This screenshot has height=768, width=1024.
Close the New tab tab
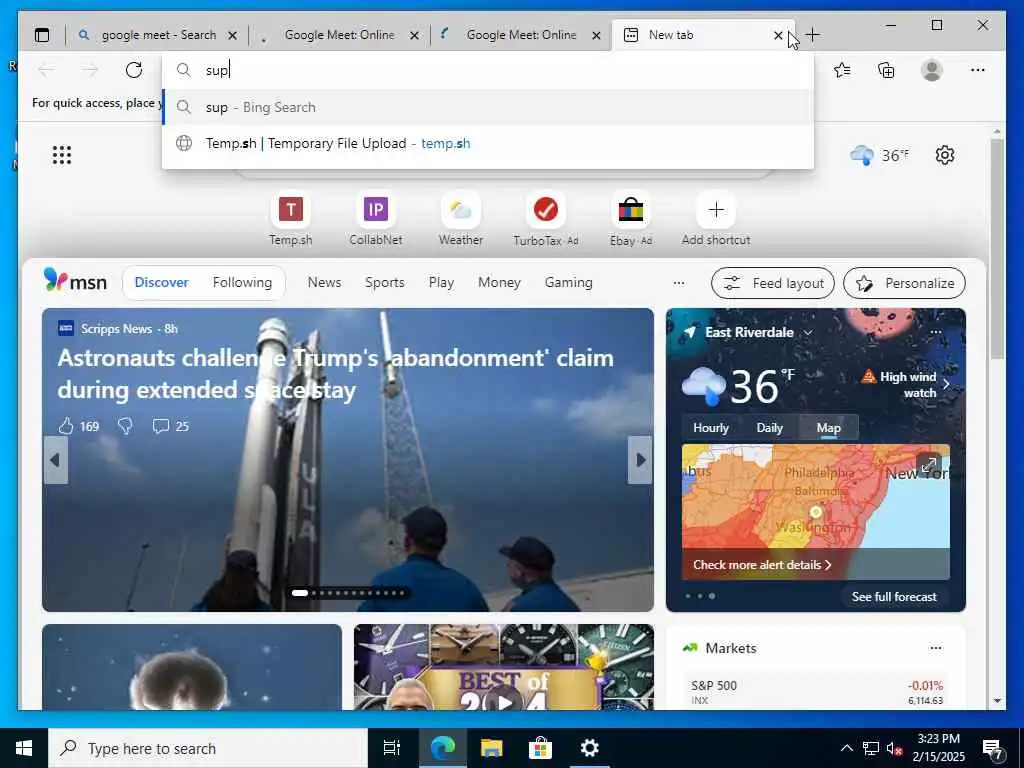point(778,35)
